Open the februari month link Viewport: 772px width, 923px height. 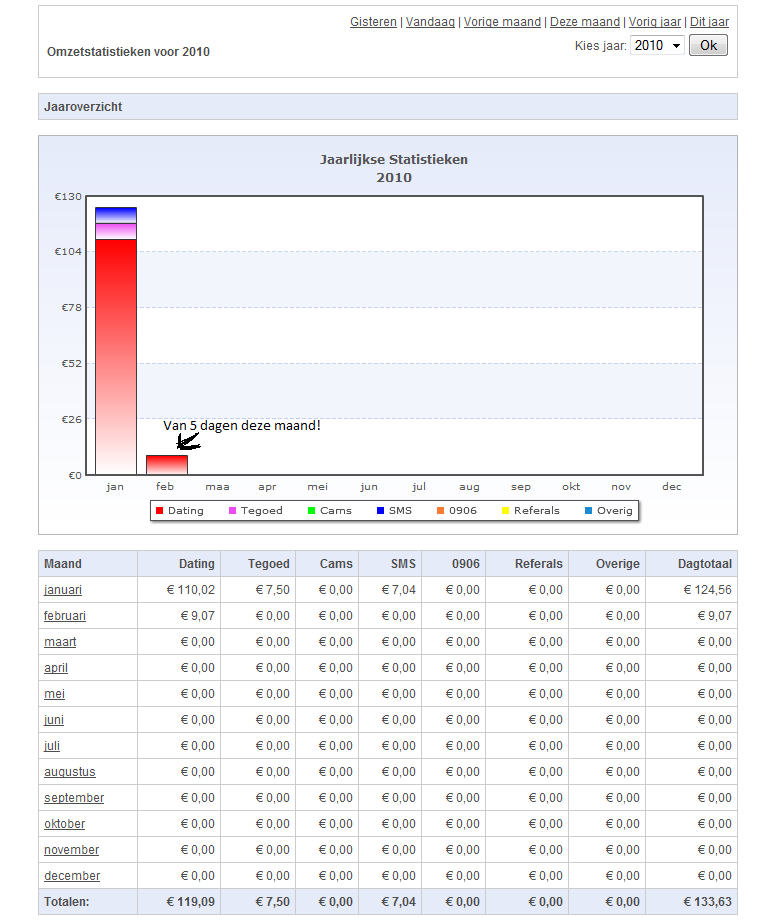pyautogui.click(x=65, y=616)
